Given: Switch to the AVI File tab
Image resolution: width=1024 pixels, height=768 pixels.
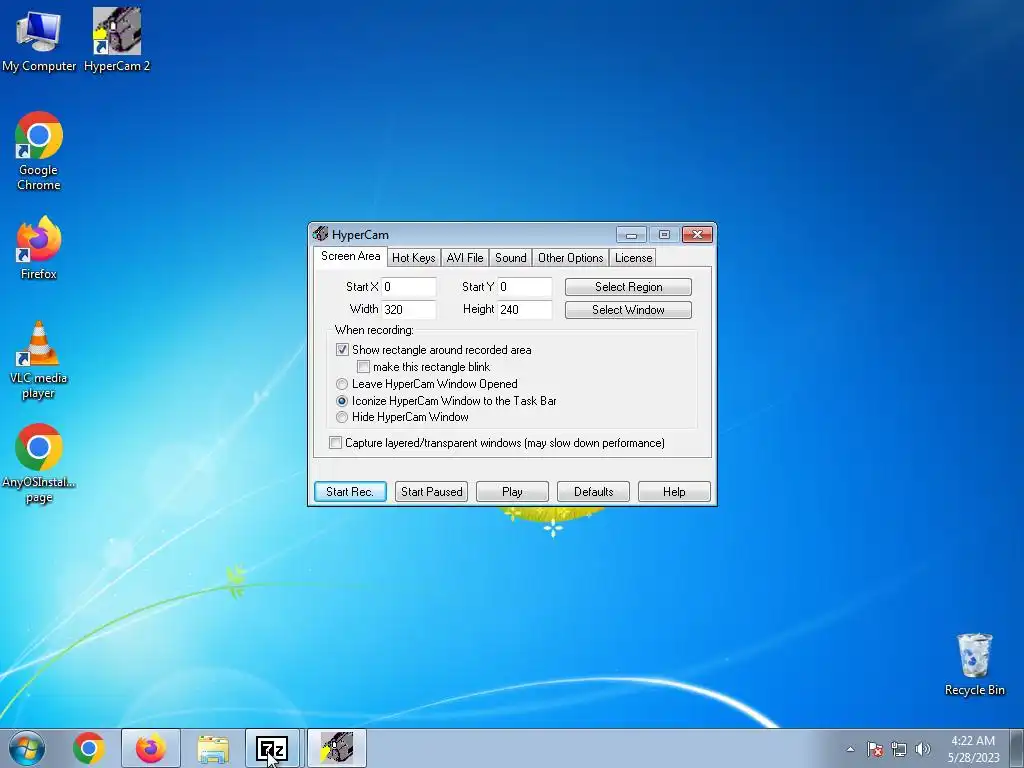Looking at the screenshot, I should pyautogui.click(x=465, y=258).
